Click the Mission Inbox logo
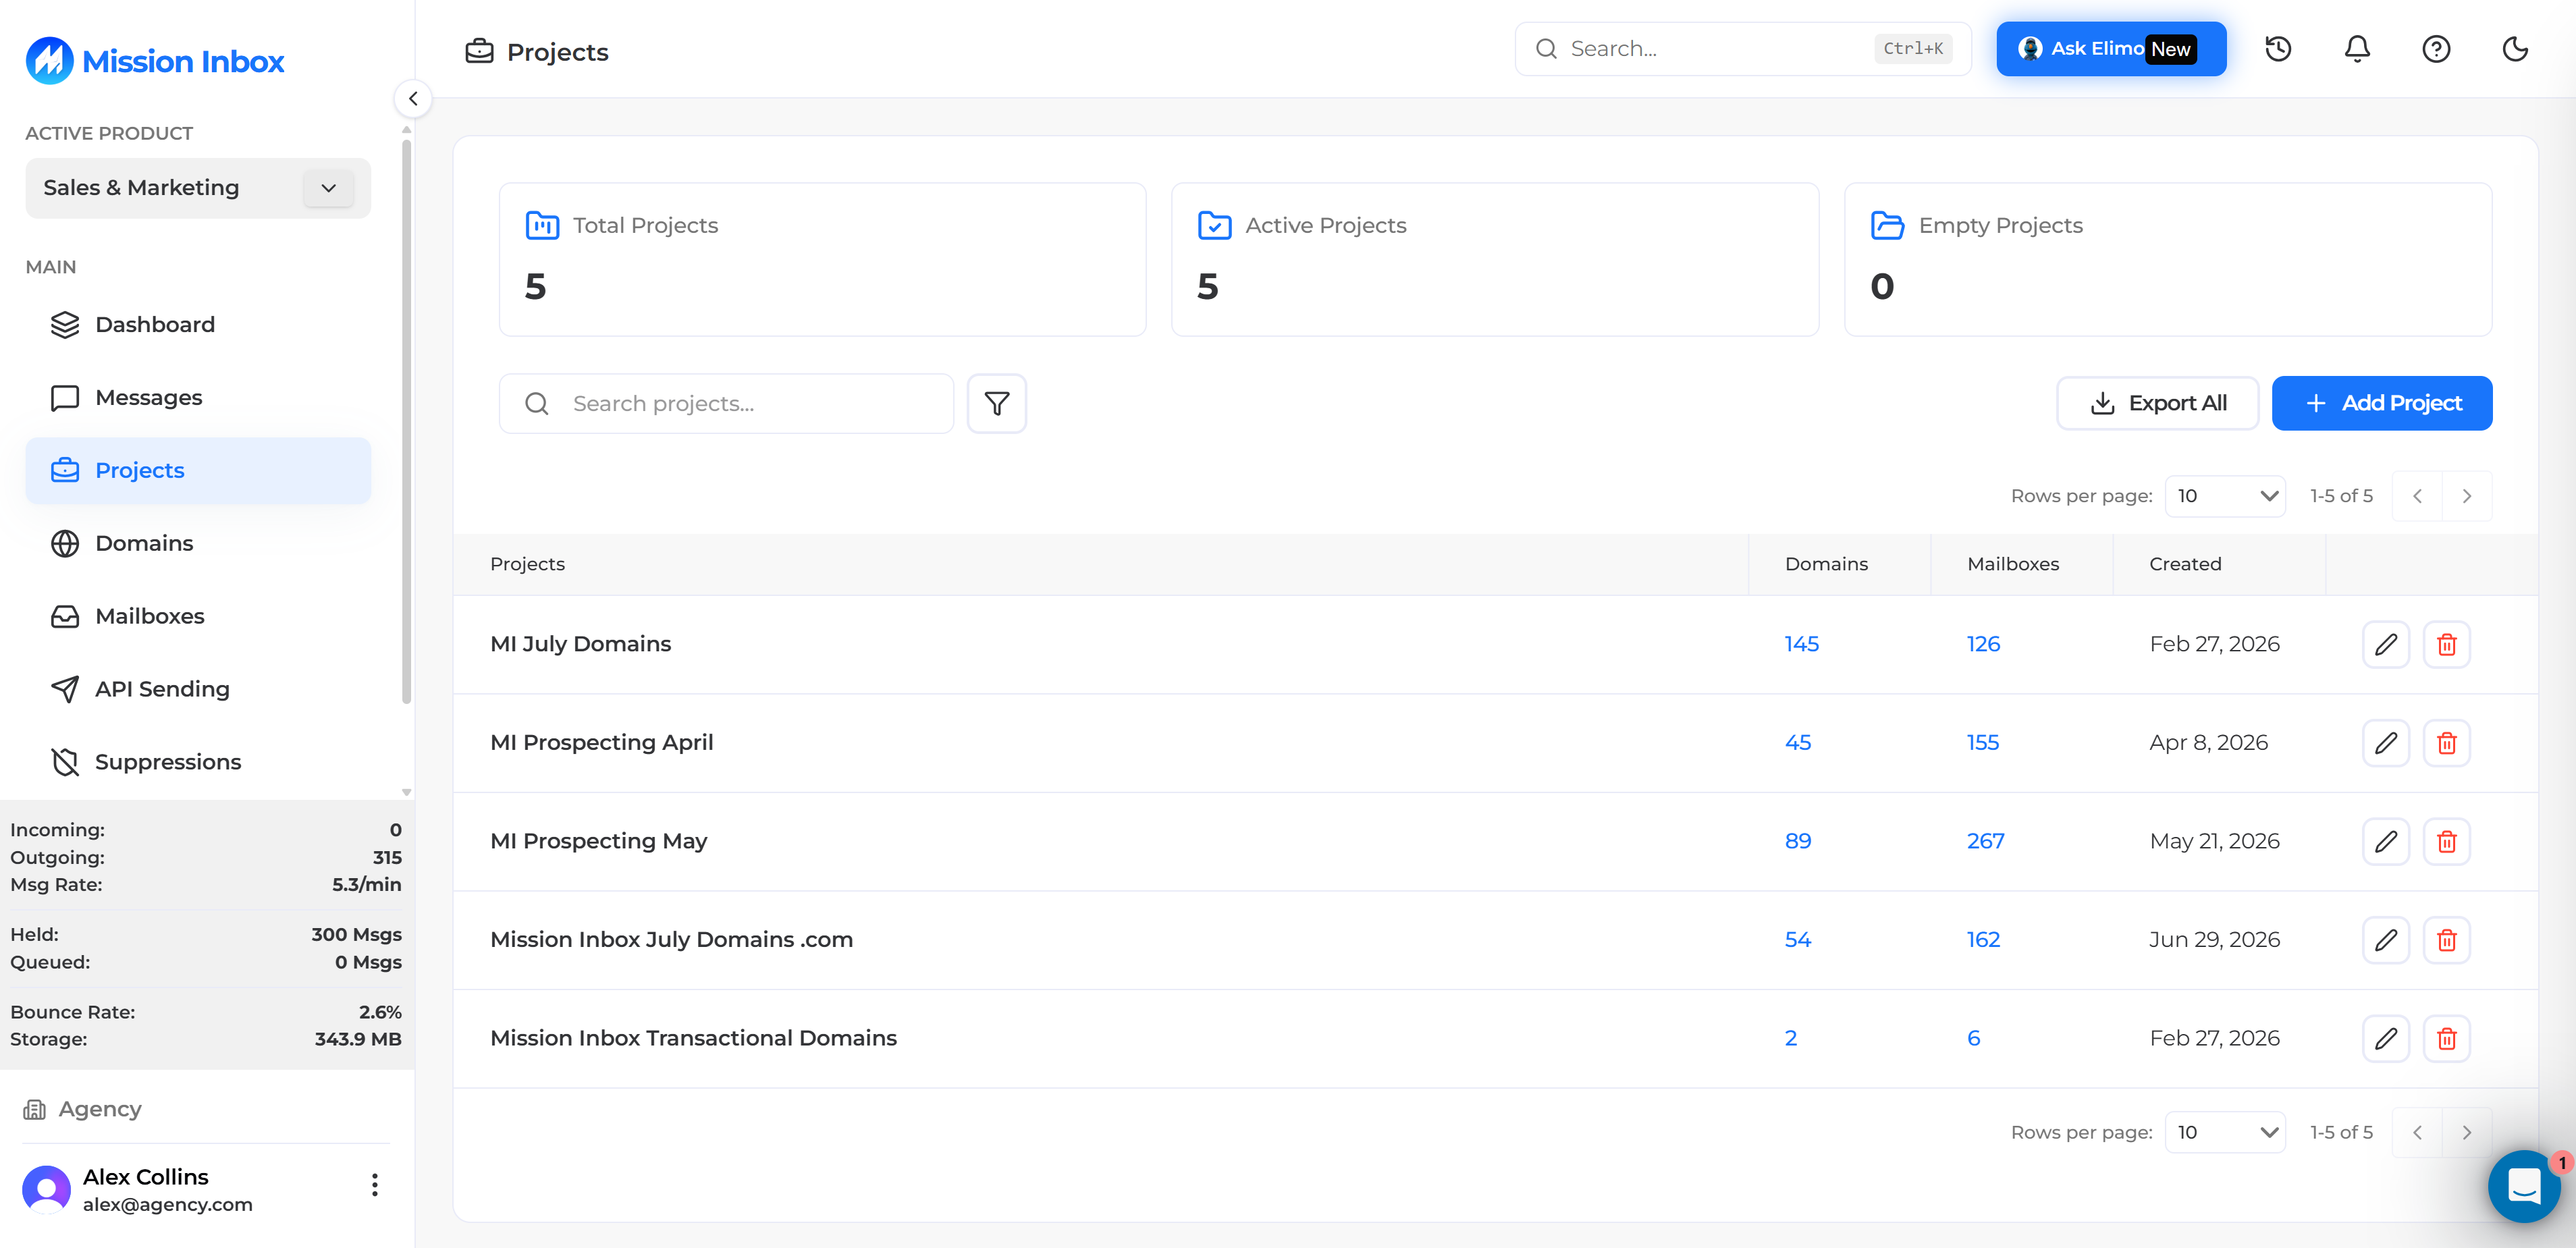This screenshot has width=2576, height=1248. tap(155, 61)
